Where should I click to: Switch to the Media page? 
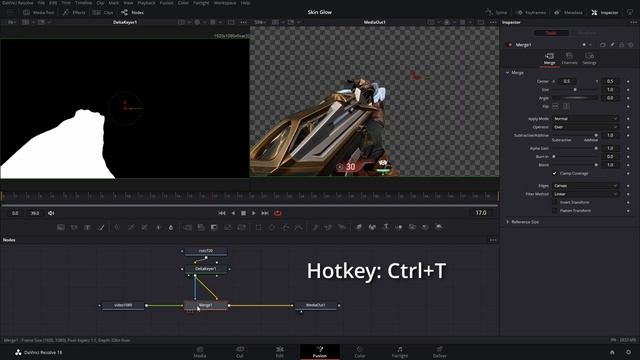pos(200,352)
